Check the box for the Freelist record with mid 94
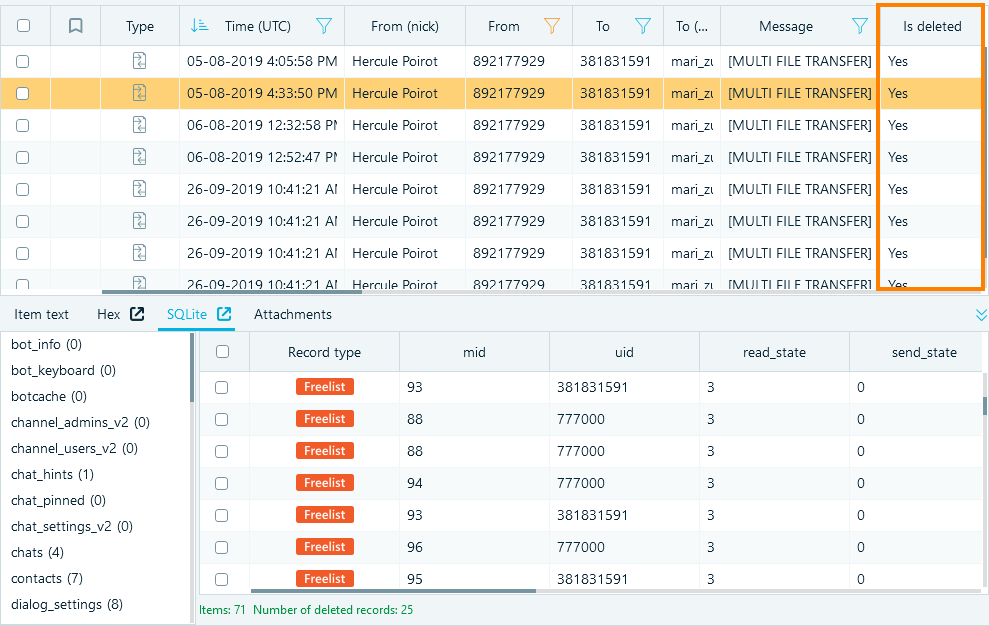The image size is (989, 626). [221, 483]
